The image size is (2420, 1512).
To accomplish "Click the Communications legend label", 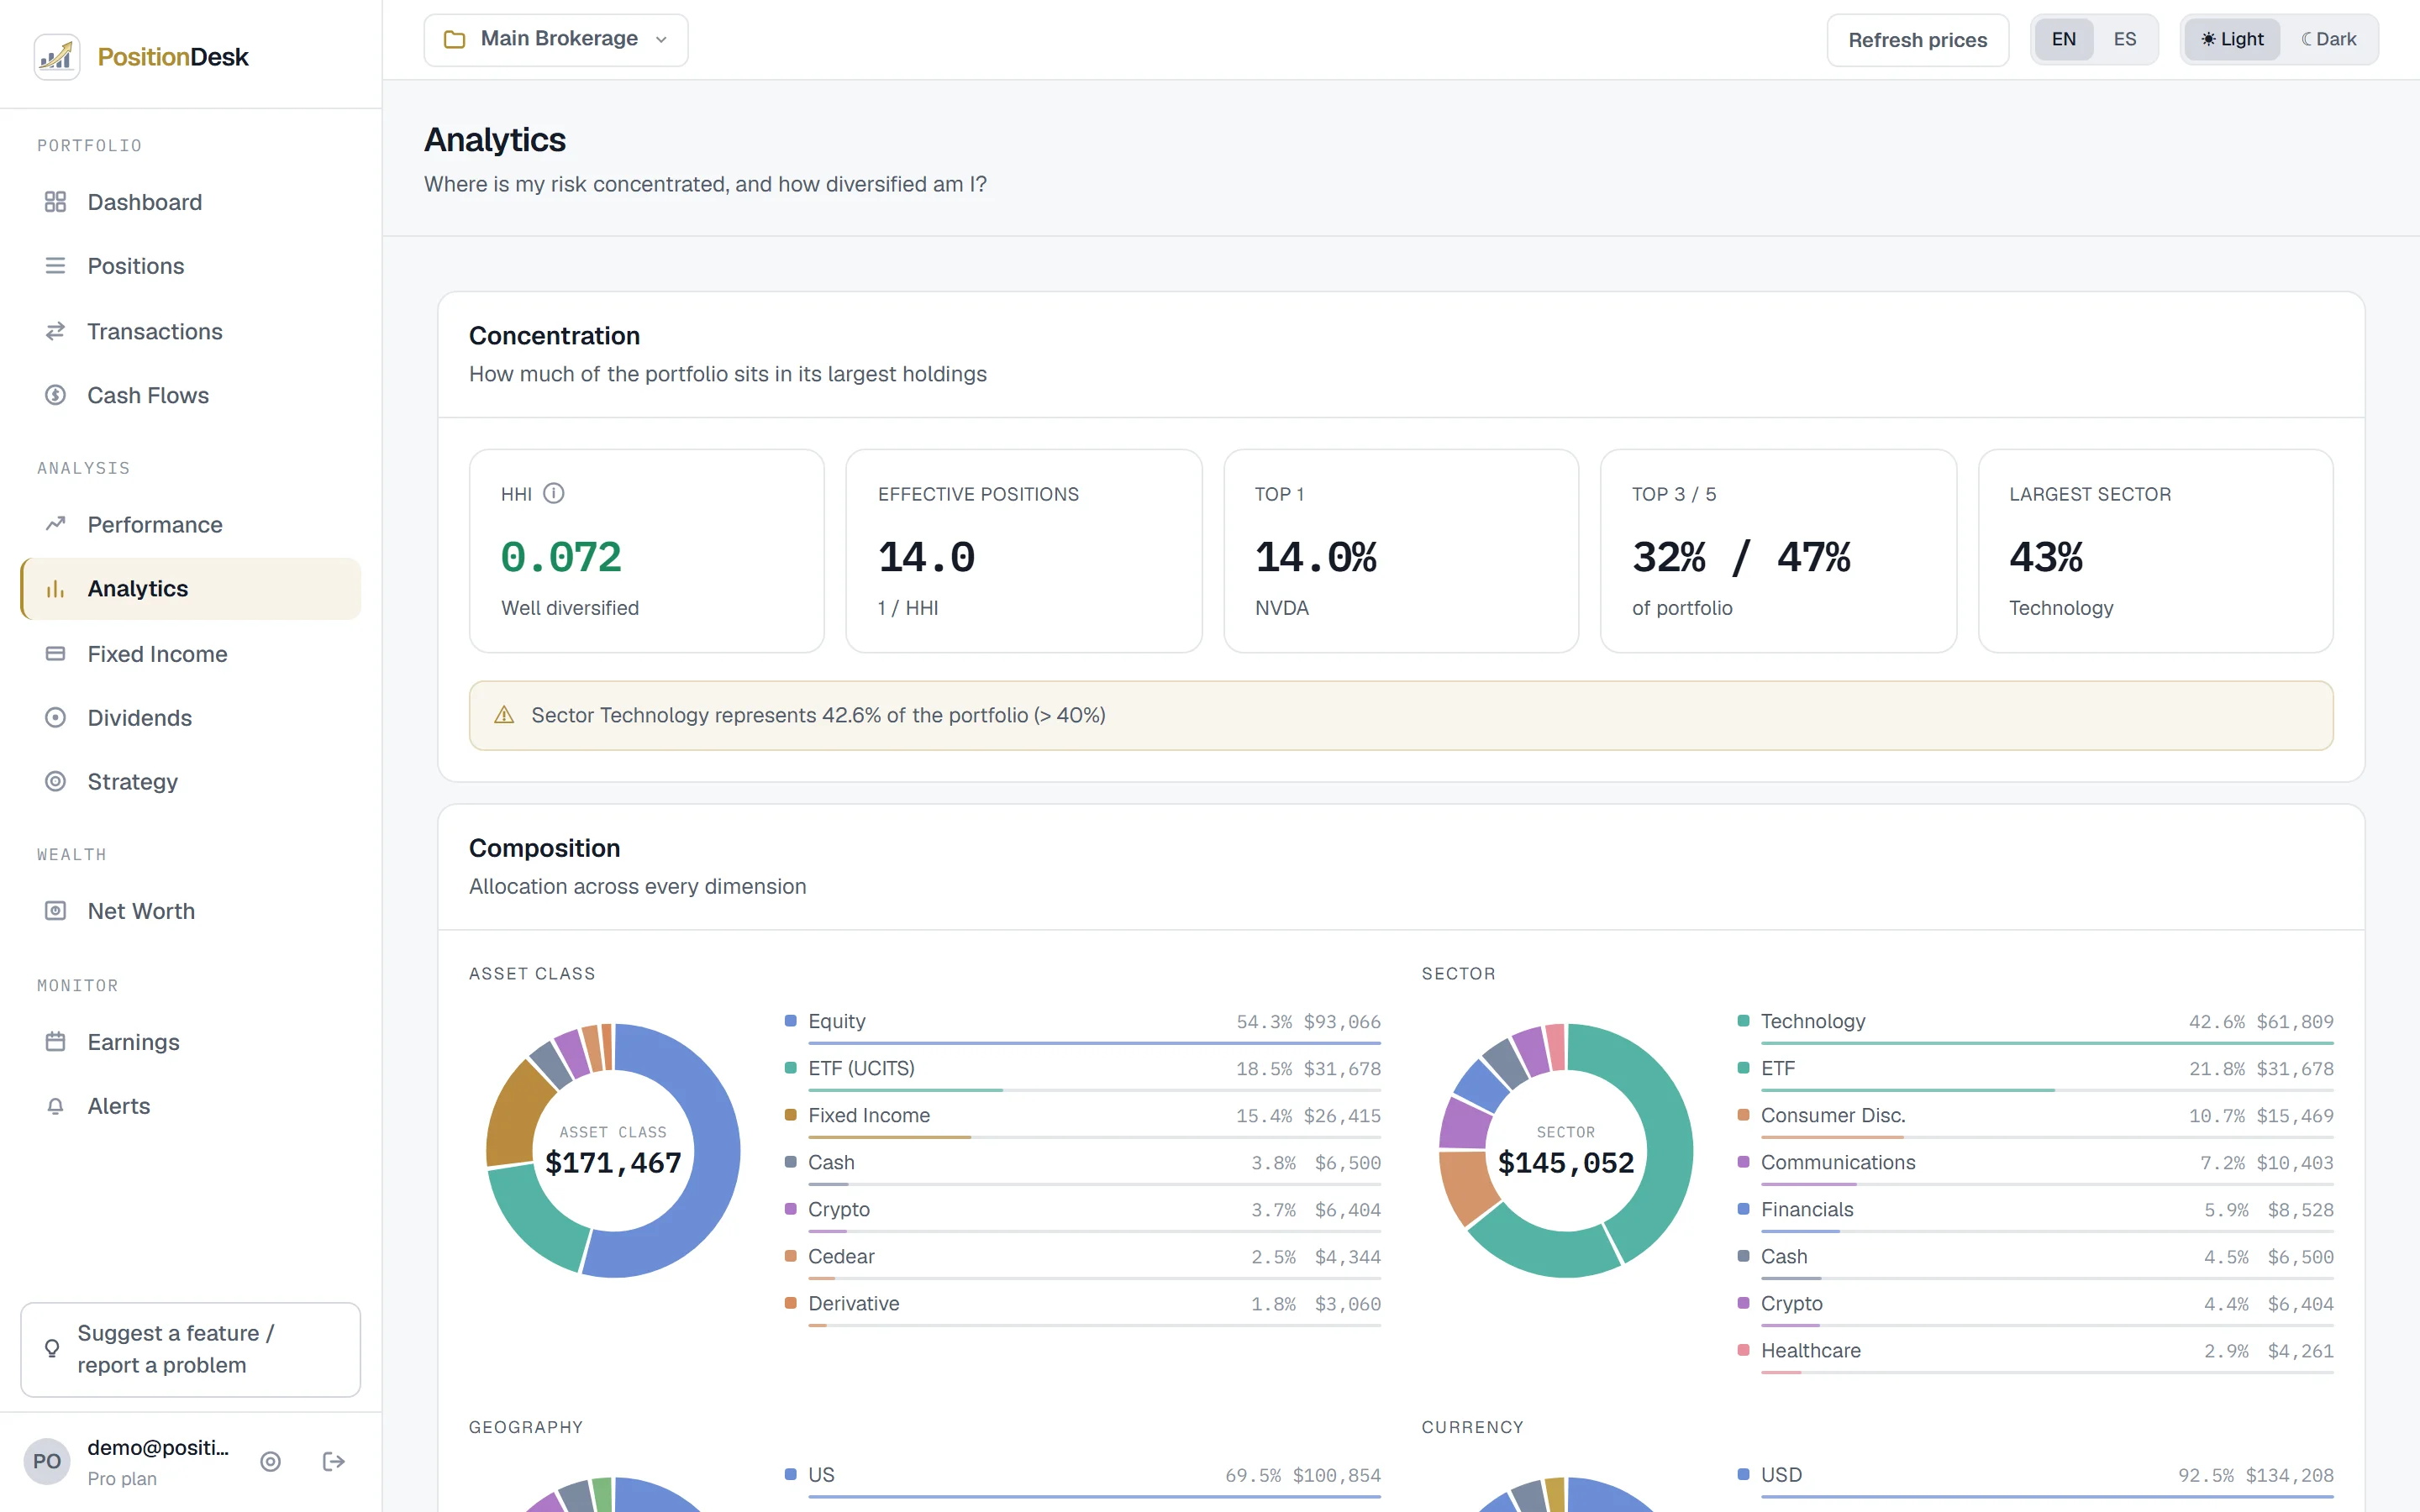I will click(x=1838, y=1162).
